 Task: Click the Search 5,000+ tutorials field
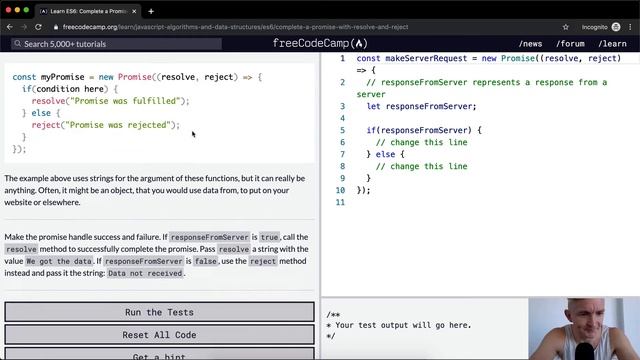point(117,44)
